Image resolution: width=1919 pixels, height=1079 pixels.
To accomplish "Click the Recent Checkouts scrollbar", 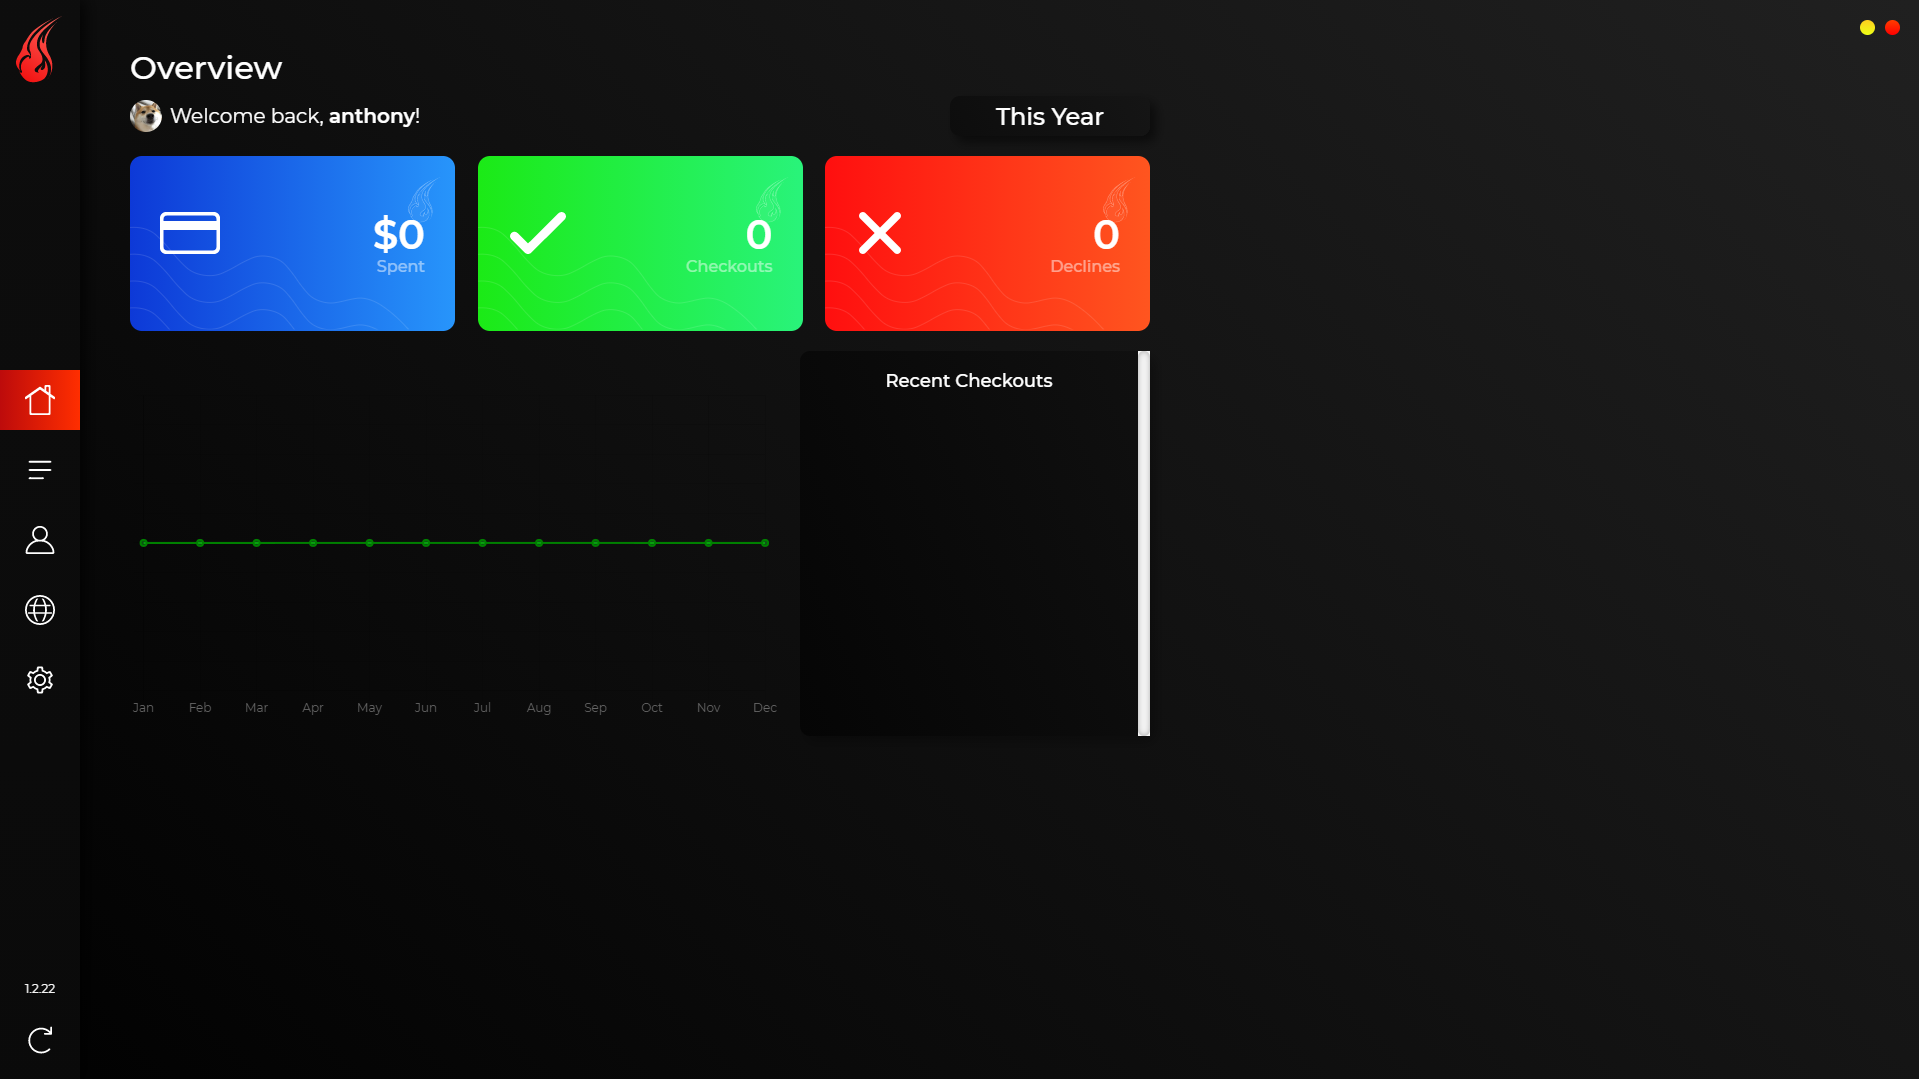I will (1144, 543).
